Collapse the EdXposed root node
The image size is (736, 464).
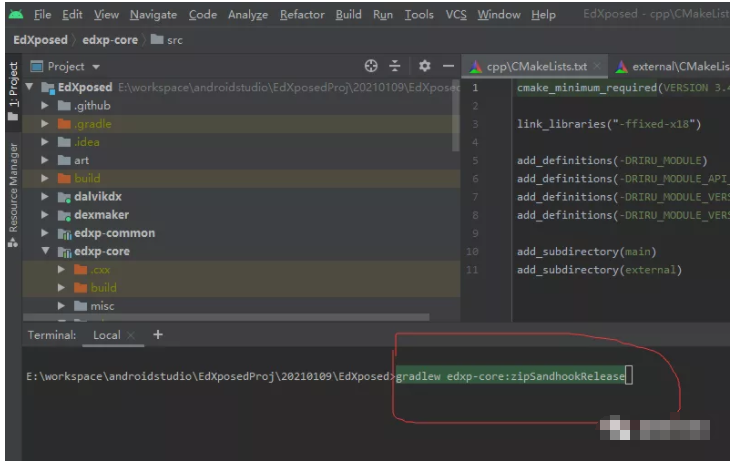(30, 87)
